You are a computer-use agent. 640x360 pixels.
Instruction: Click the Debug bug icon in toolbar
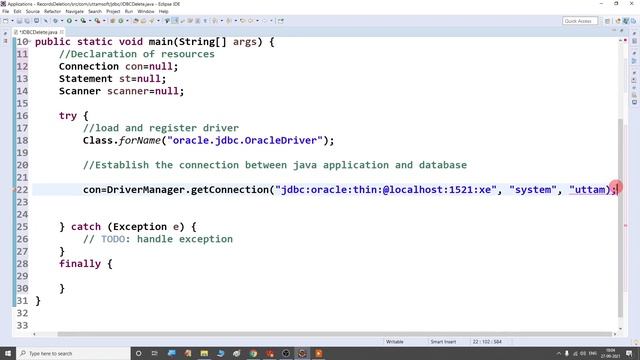[x=56, y=21]
